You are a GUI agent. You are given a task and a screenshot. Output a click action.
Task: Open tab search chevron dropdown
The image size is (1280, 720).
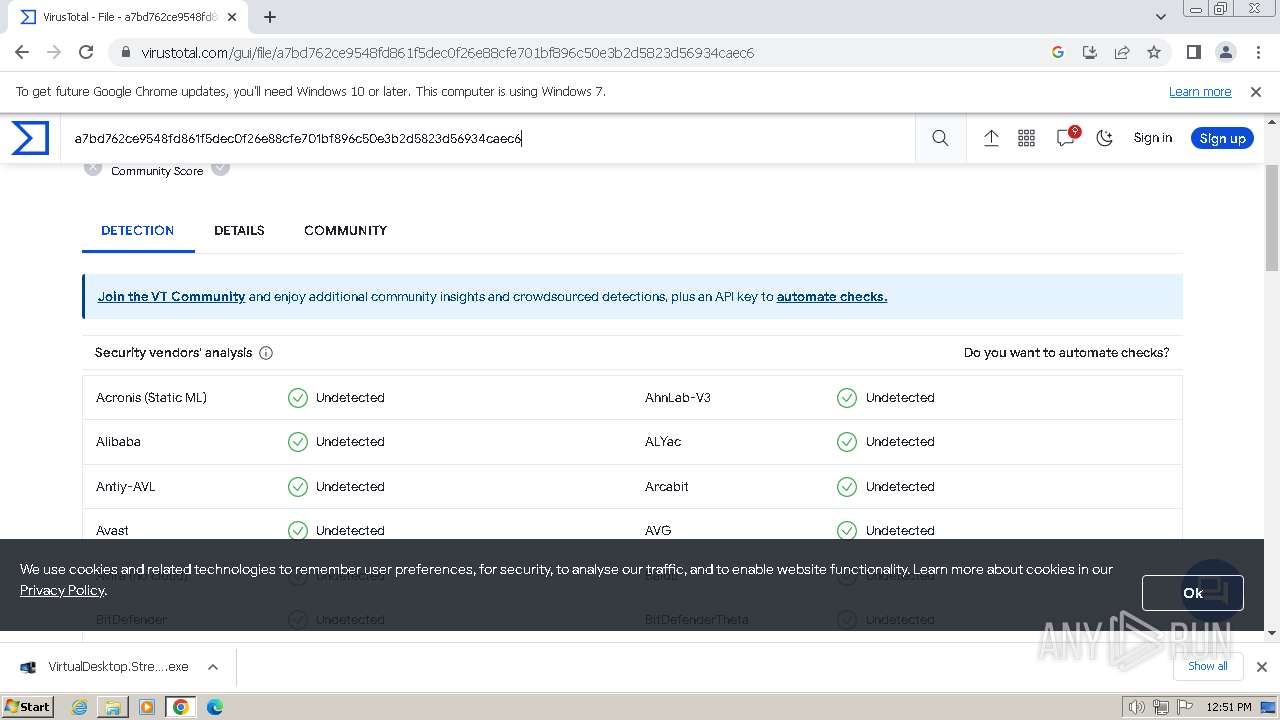click(x=1161, y=17)
